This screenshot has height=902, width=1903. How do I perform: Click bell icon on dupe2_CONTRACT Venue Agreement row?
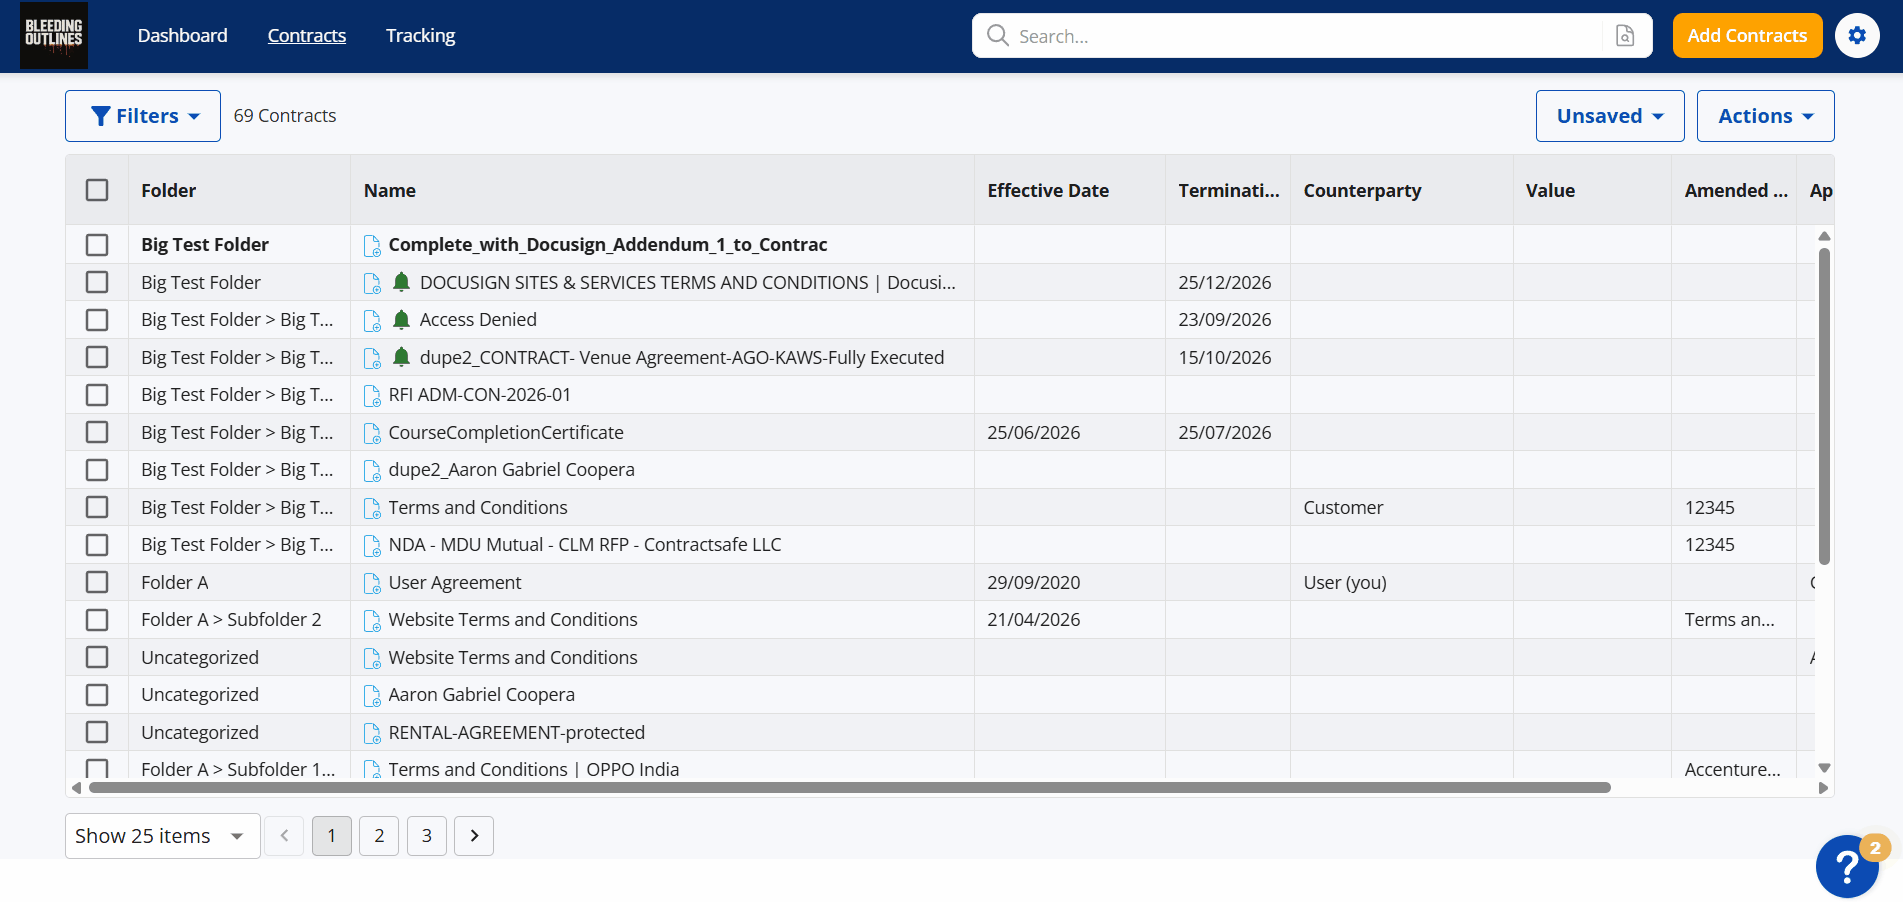click(401, 357)
